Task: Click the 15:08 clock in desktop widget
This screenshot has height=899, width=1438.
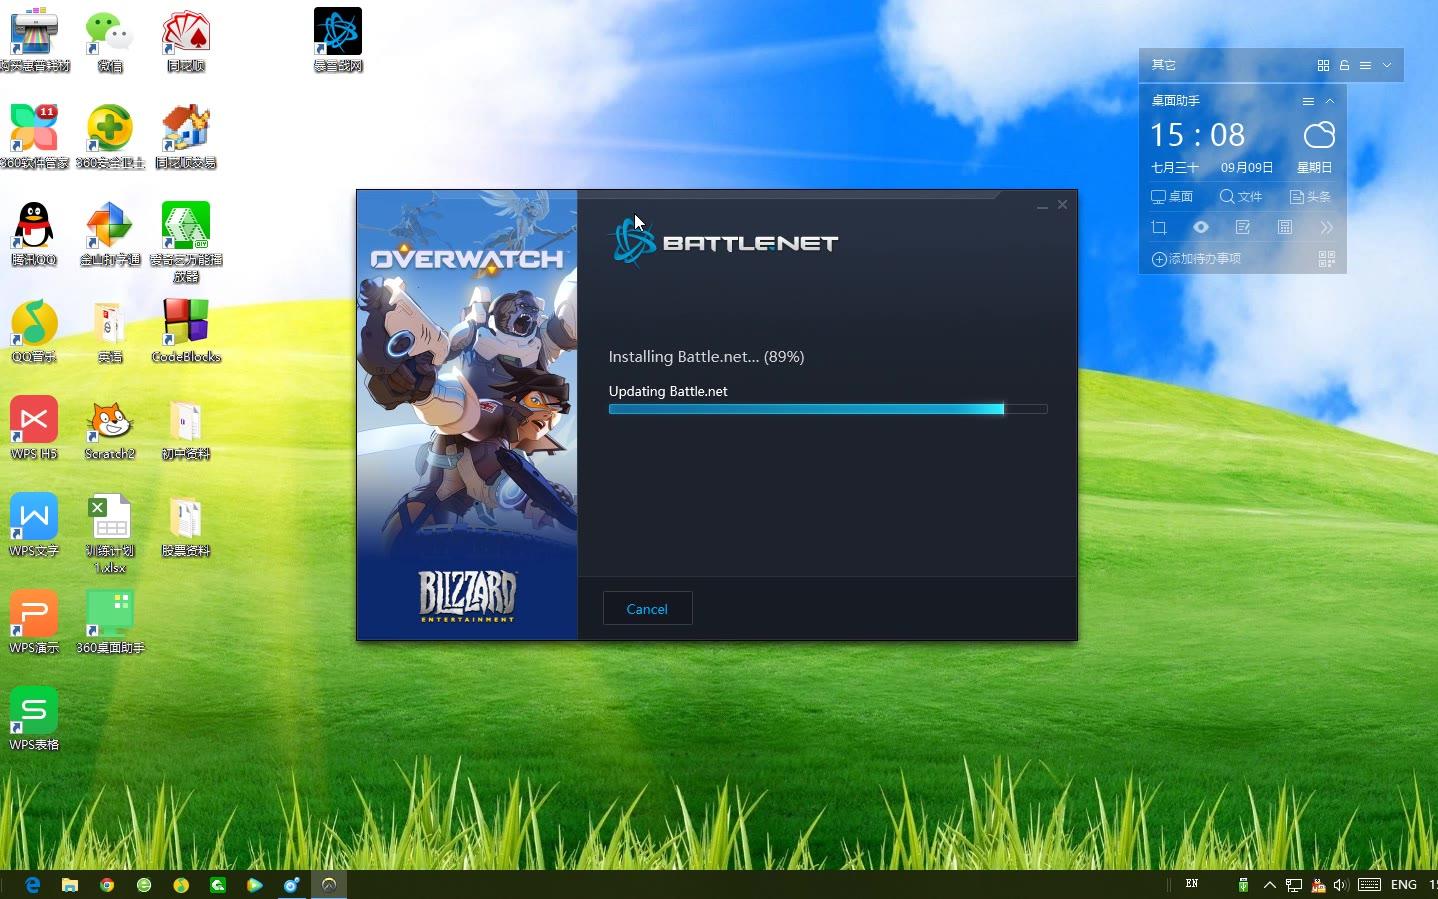Action: pyautogui.click(x=1197, y=135)
